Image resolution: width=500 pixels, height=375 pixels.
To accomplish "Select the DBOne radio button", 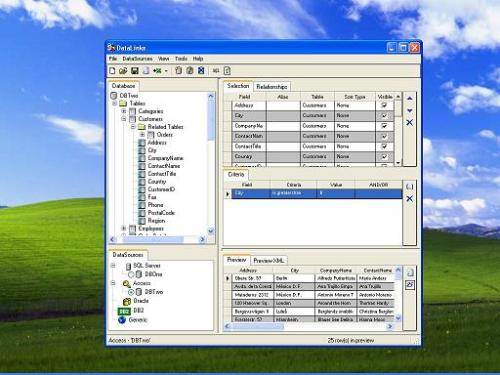I will click(x=131, y=274).
